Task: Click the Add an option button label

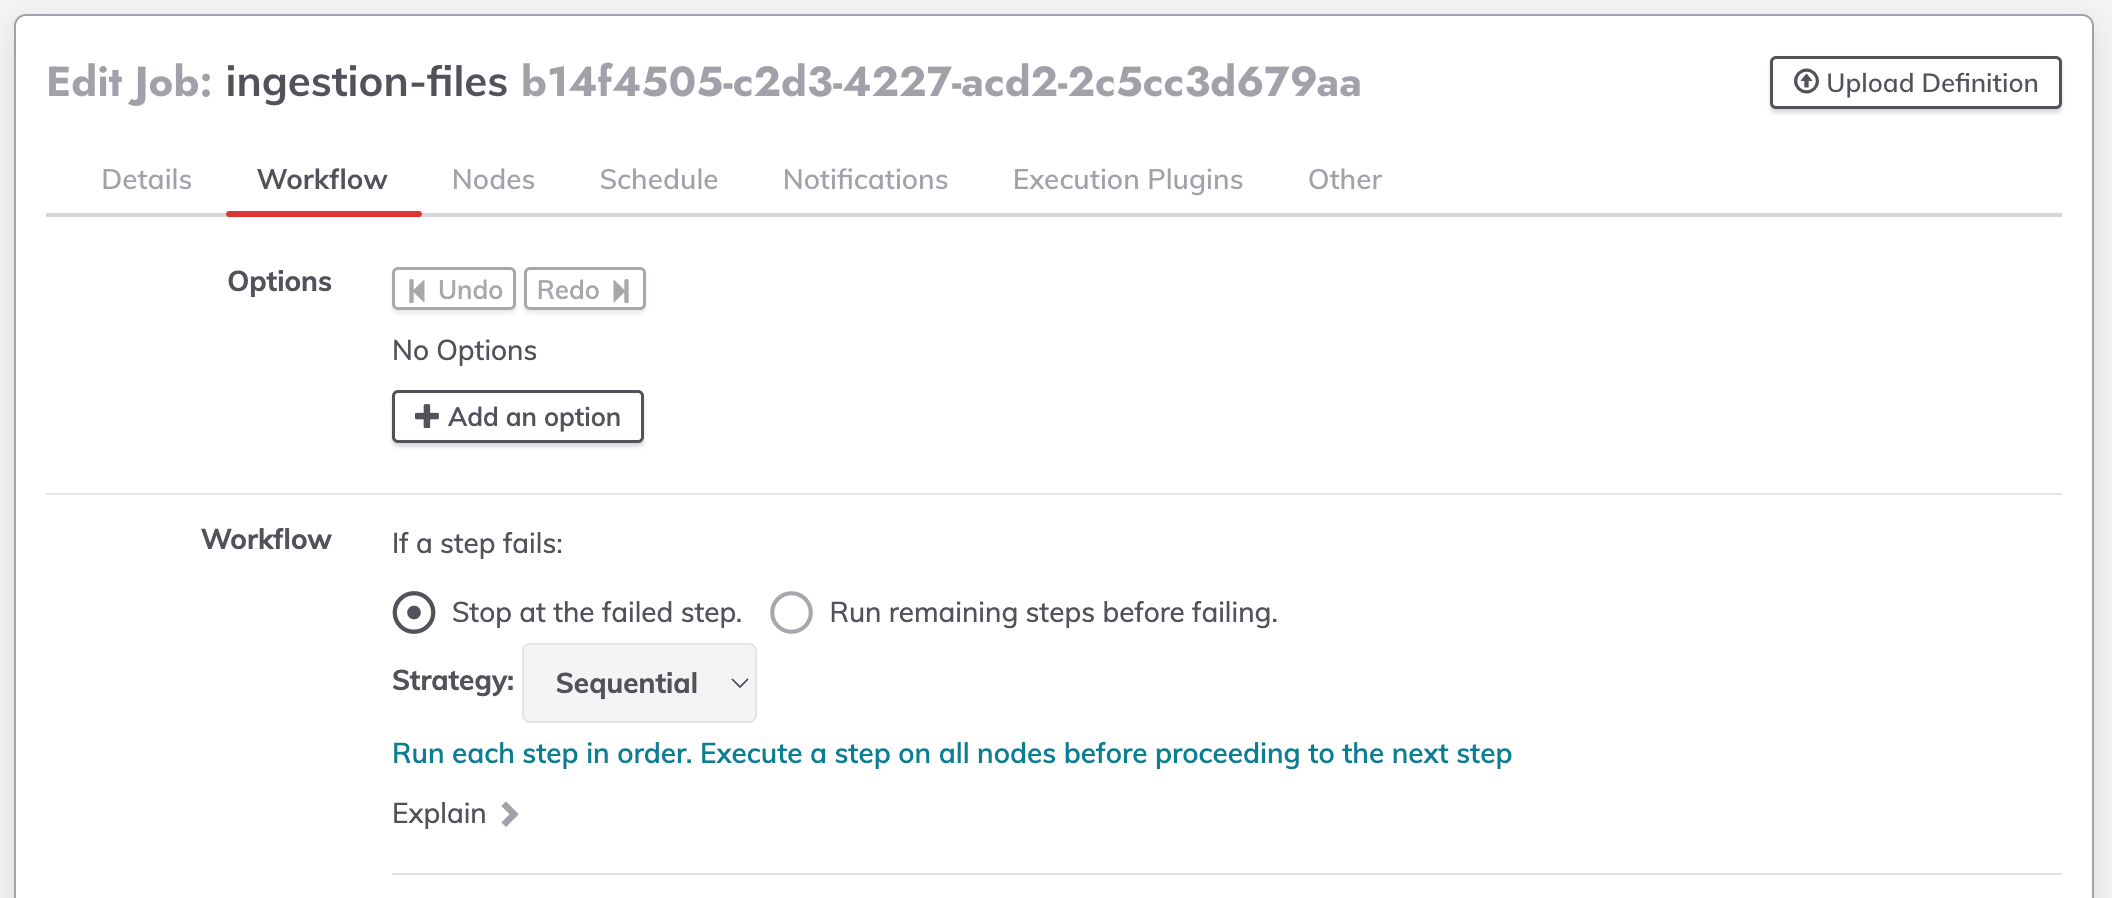Action: click(534, 417)
